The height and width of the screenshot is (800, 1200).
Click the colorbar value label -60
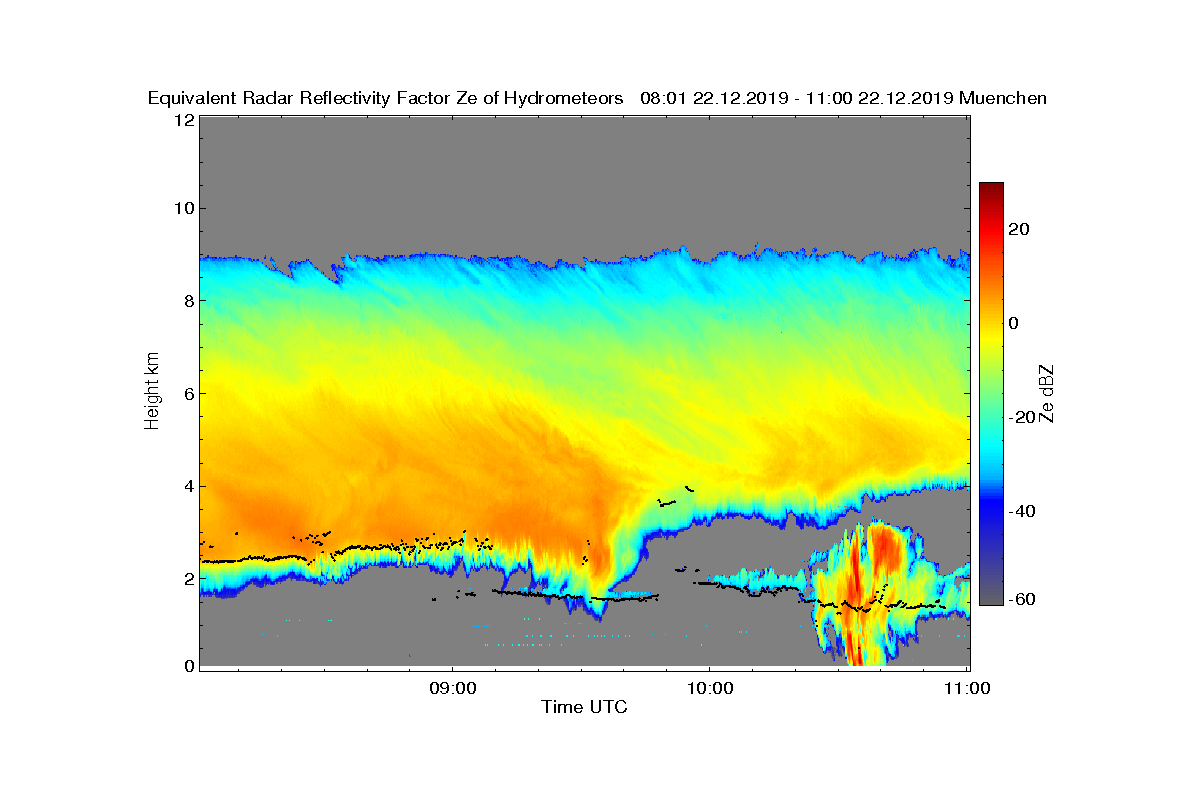click(x=1019, y=599)
